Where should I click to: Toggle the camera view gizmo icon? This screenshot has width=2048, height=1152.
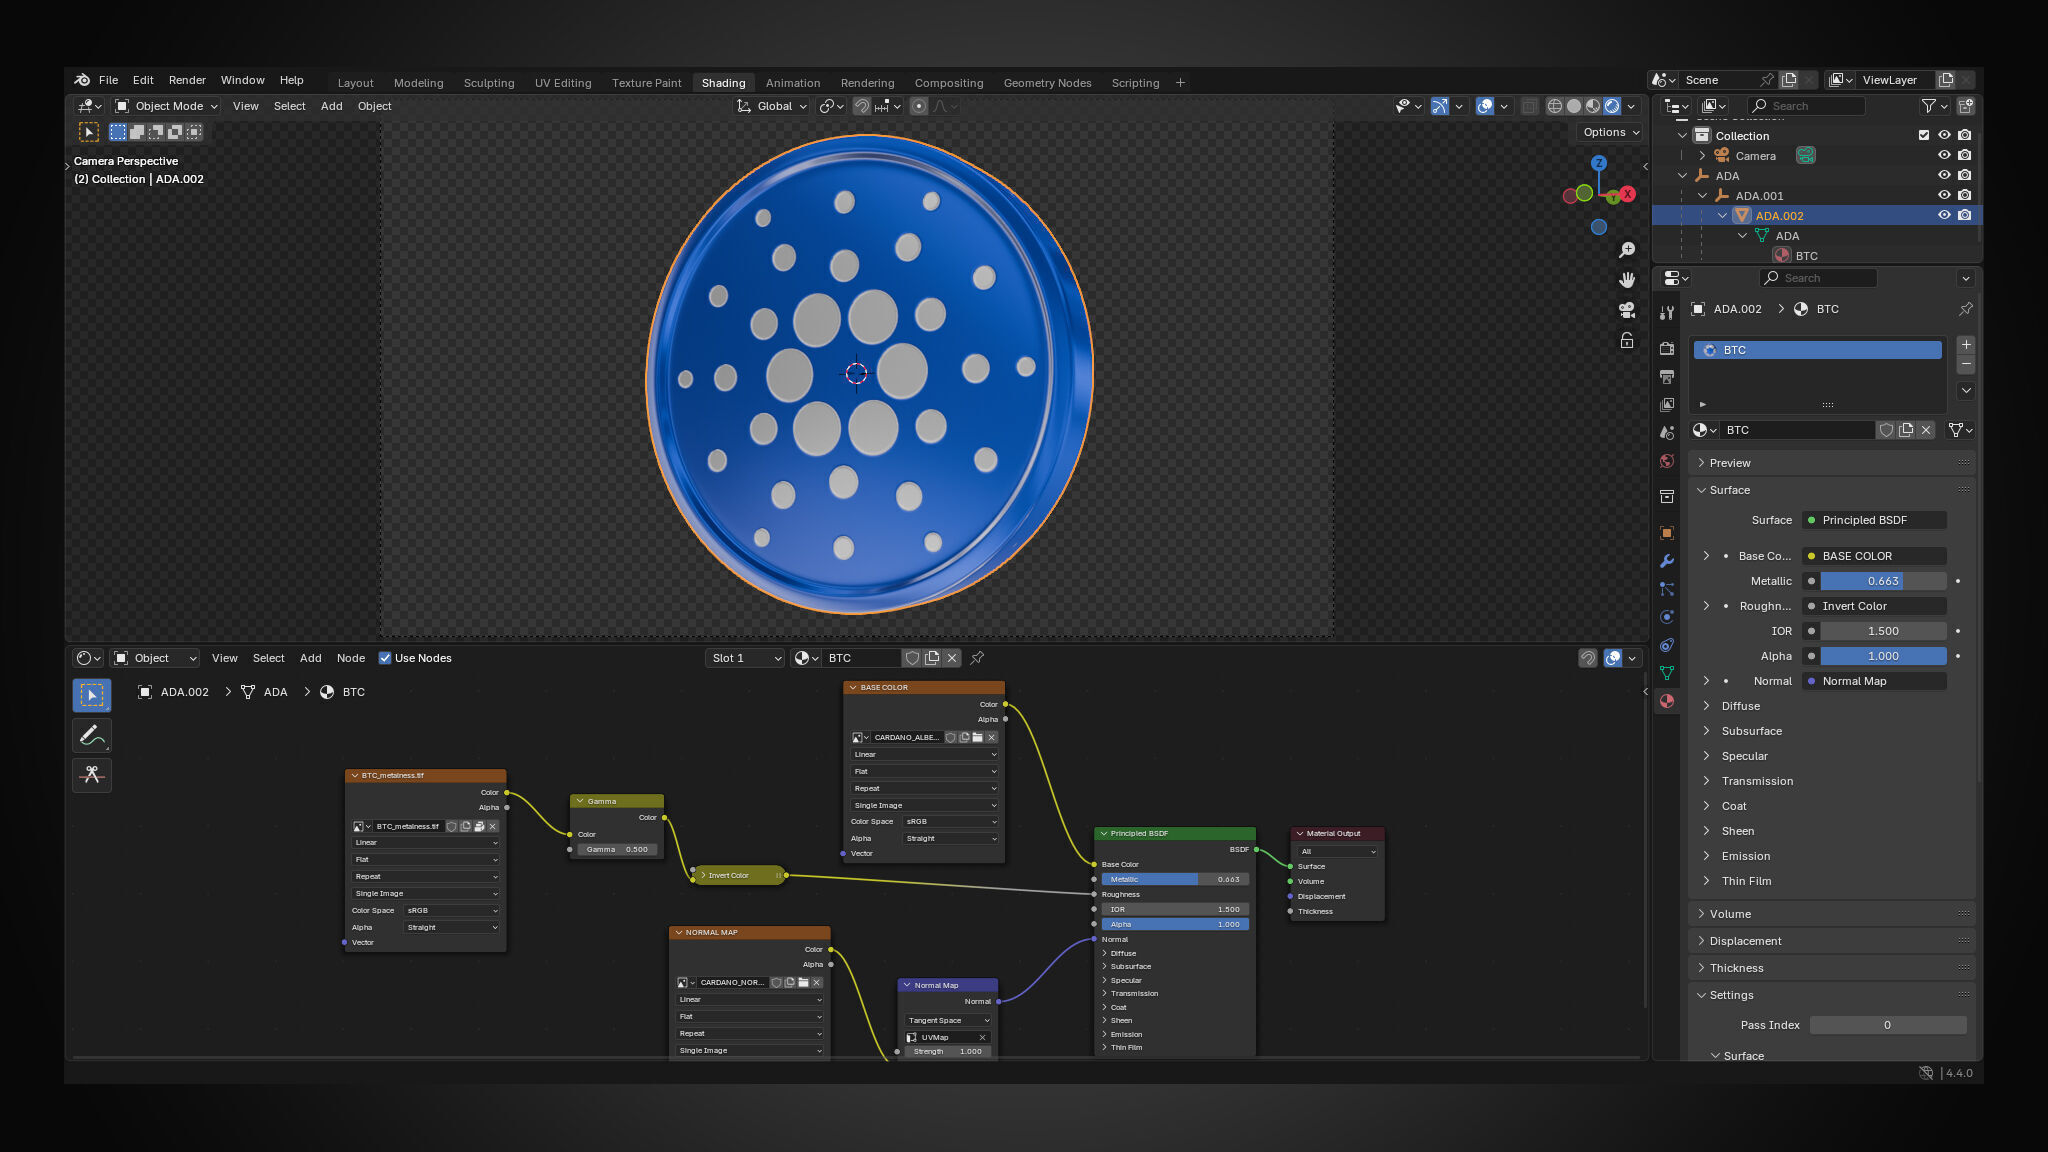tap(1627, 310)
